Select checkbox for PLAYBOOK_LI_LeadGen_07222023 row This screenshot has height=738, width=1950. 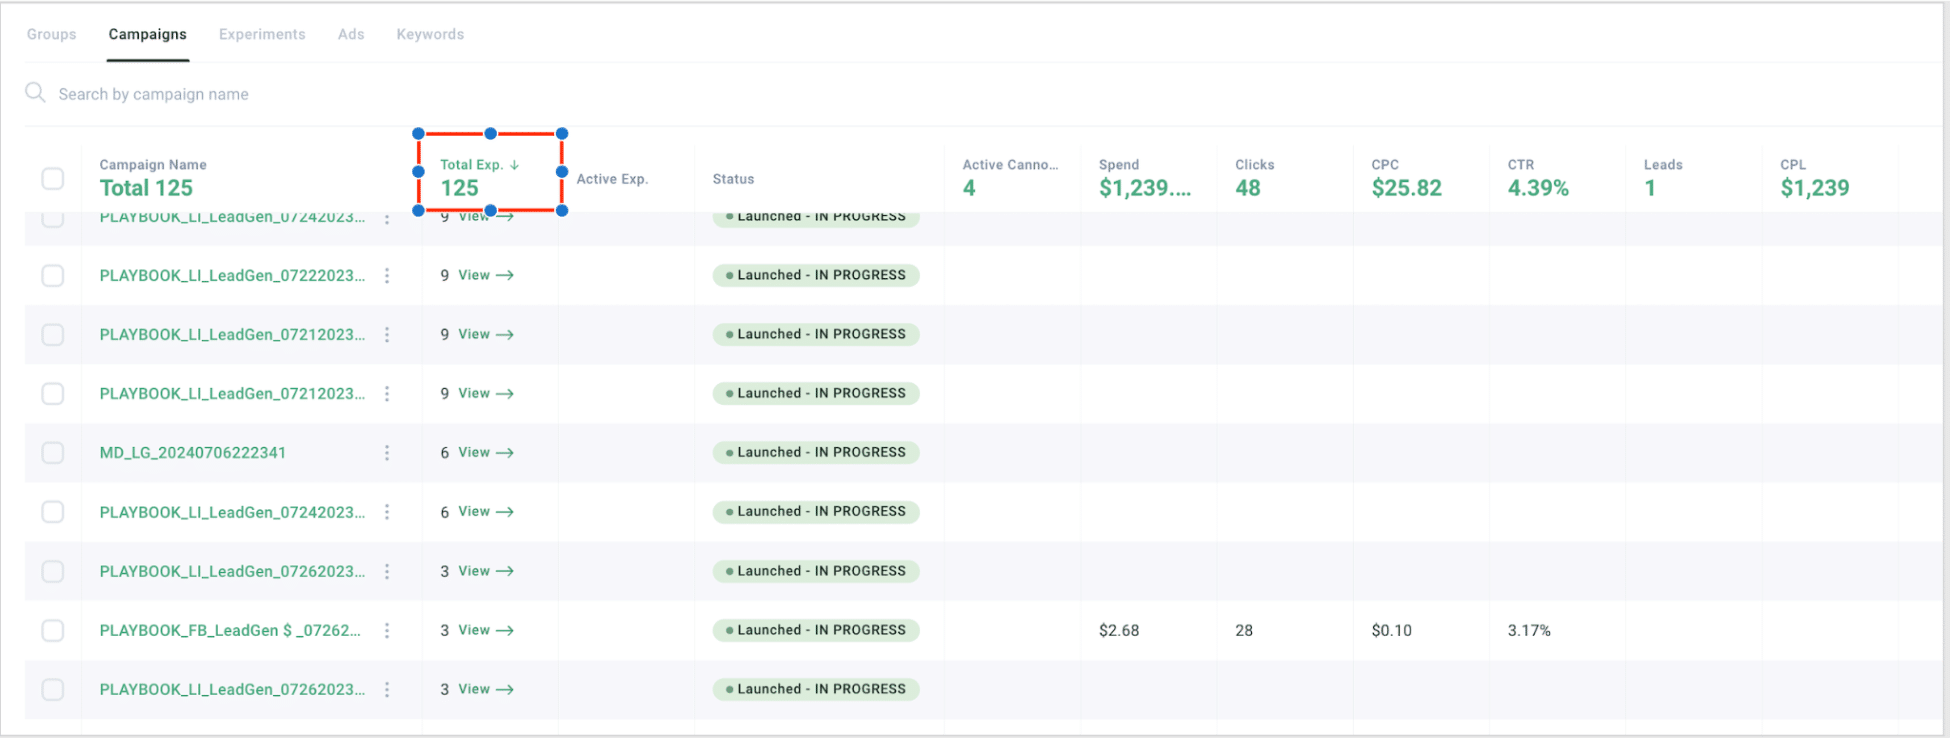[x=53, y=276]
